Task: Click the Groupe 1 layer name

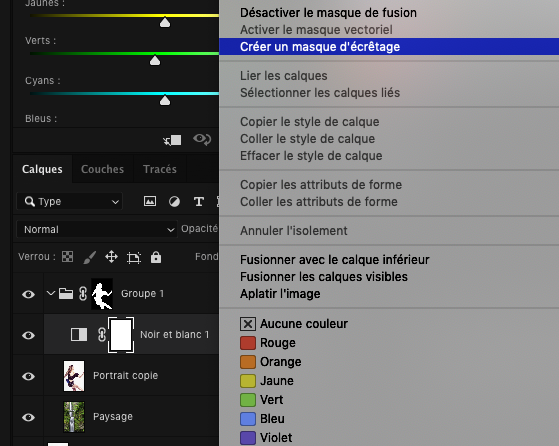Action: click(x=143, y=294)
